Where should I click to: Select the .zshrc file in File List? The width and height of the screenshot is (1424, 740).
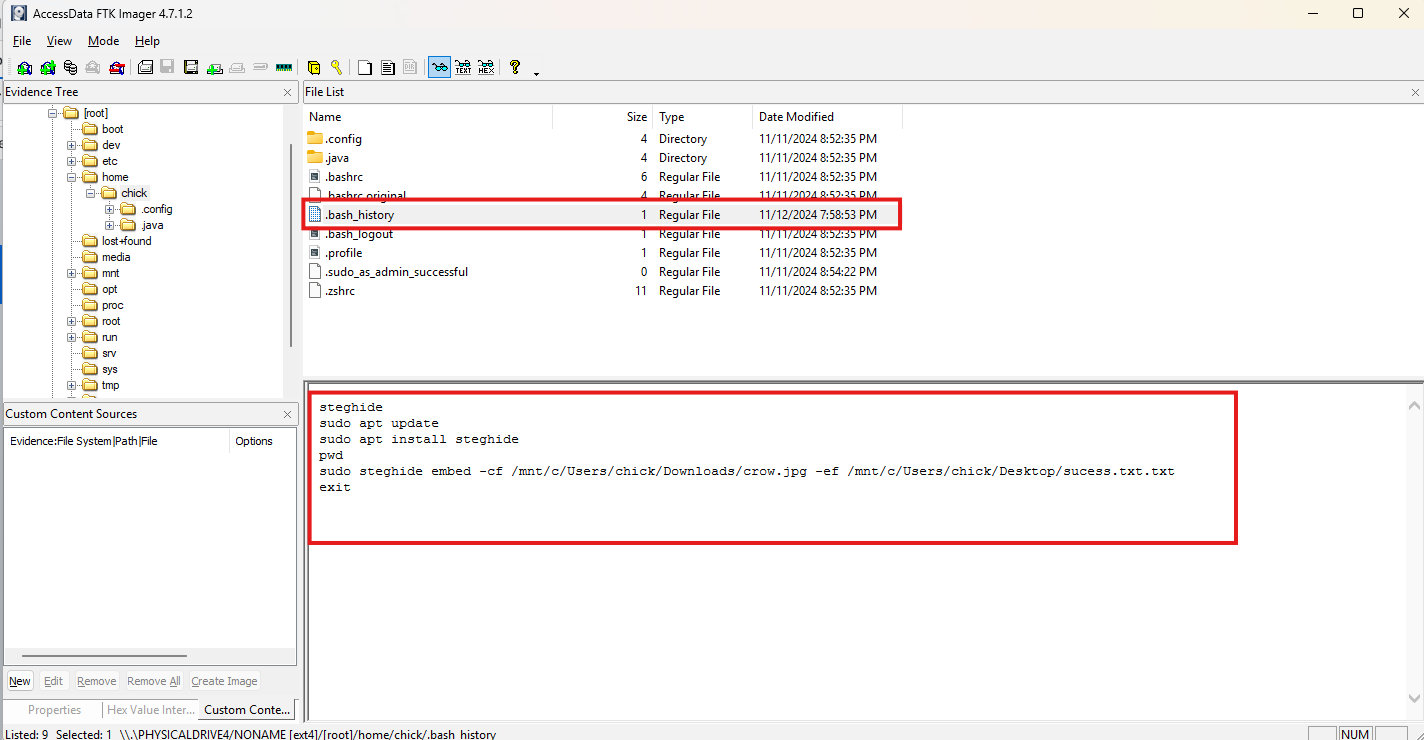pos(340,291)
